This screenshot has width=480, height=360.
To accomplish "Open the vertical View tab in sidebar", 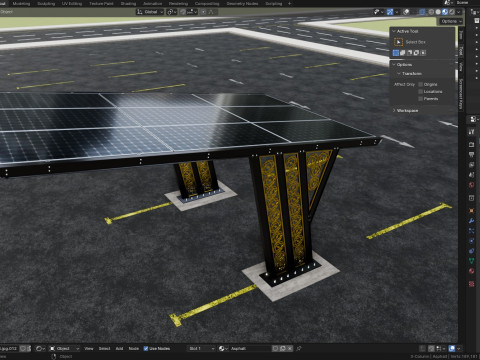I will click(x=461, y=66).
